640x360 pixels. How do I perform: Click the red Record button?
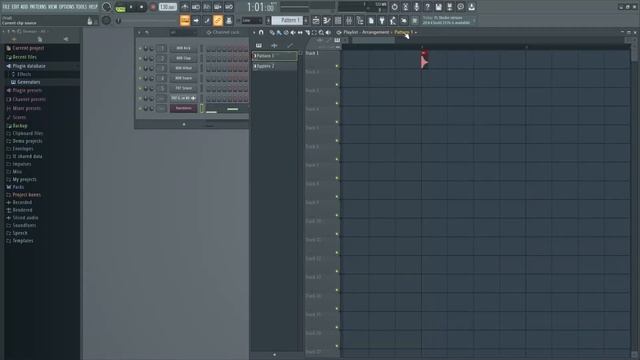[x=153, y=7]
